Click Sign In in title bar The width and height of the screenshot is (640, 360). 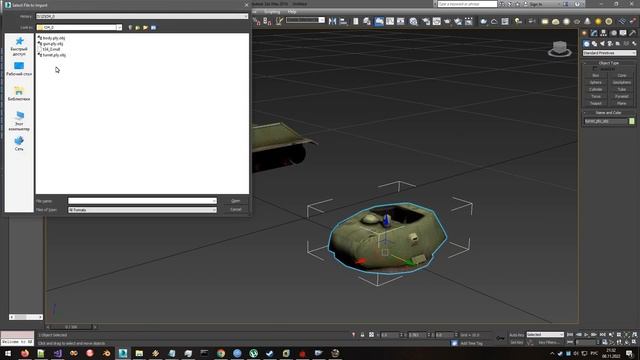(536, 4)
